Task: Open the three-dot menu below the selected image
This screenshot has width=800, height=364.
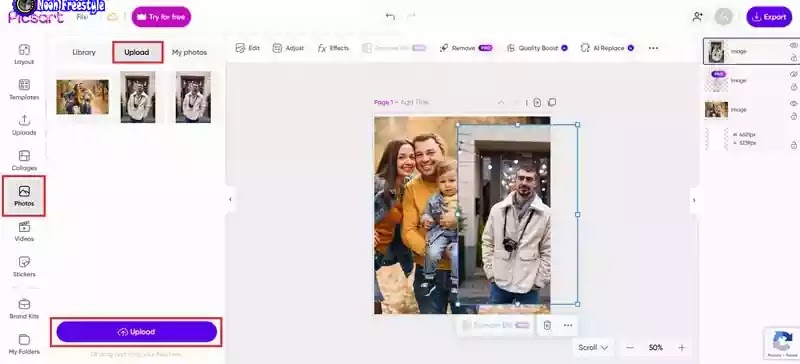Action: (x=568, y=325)
